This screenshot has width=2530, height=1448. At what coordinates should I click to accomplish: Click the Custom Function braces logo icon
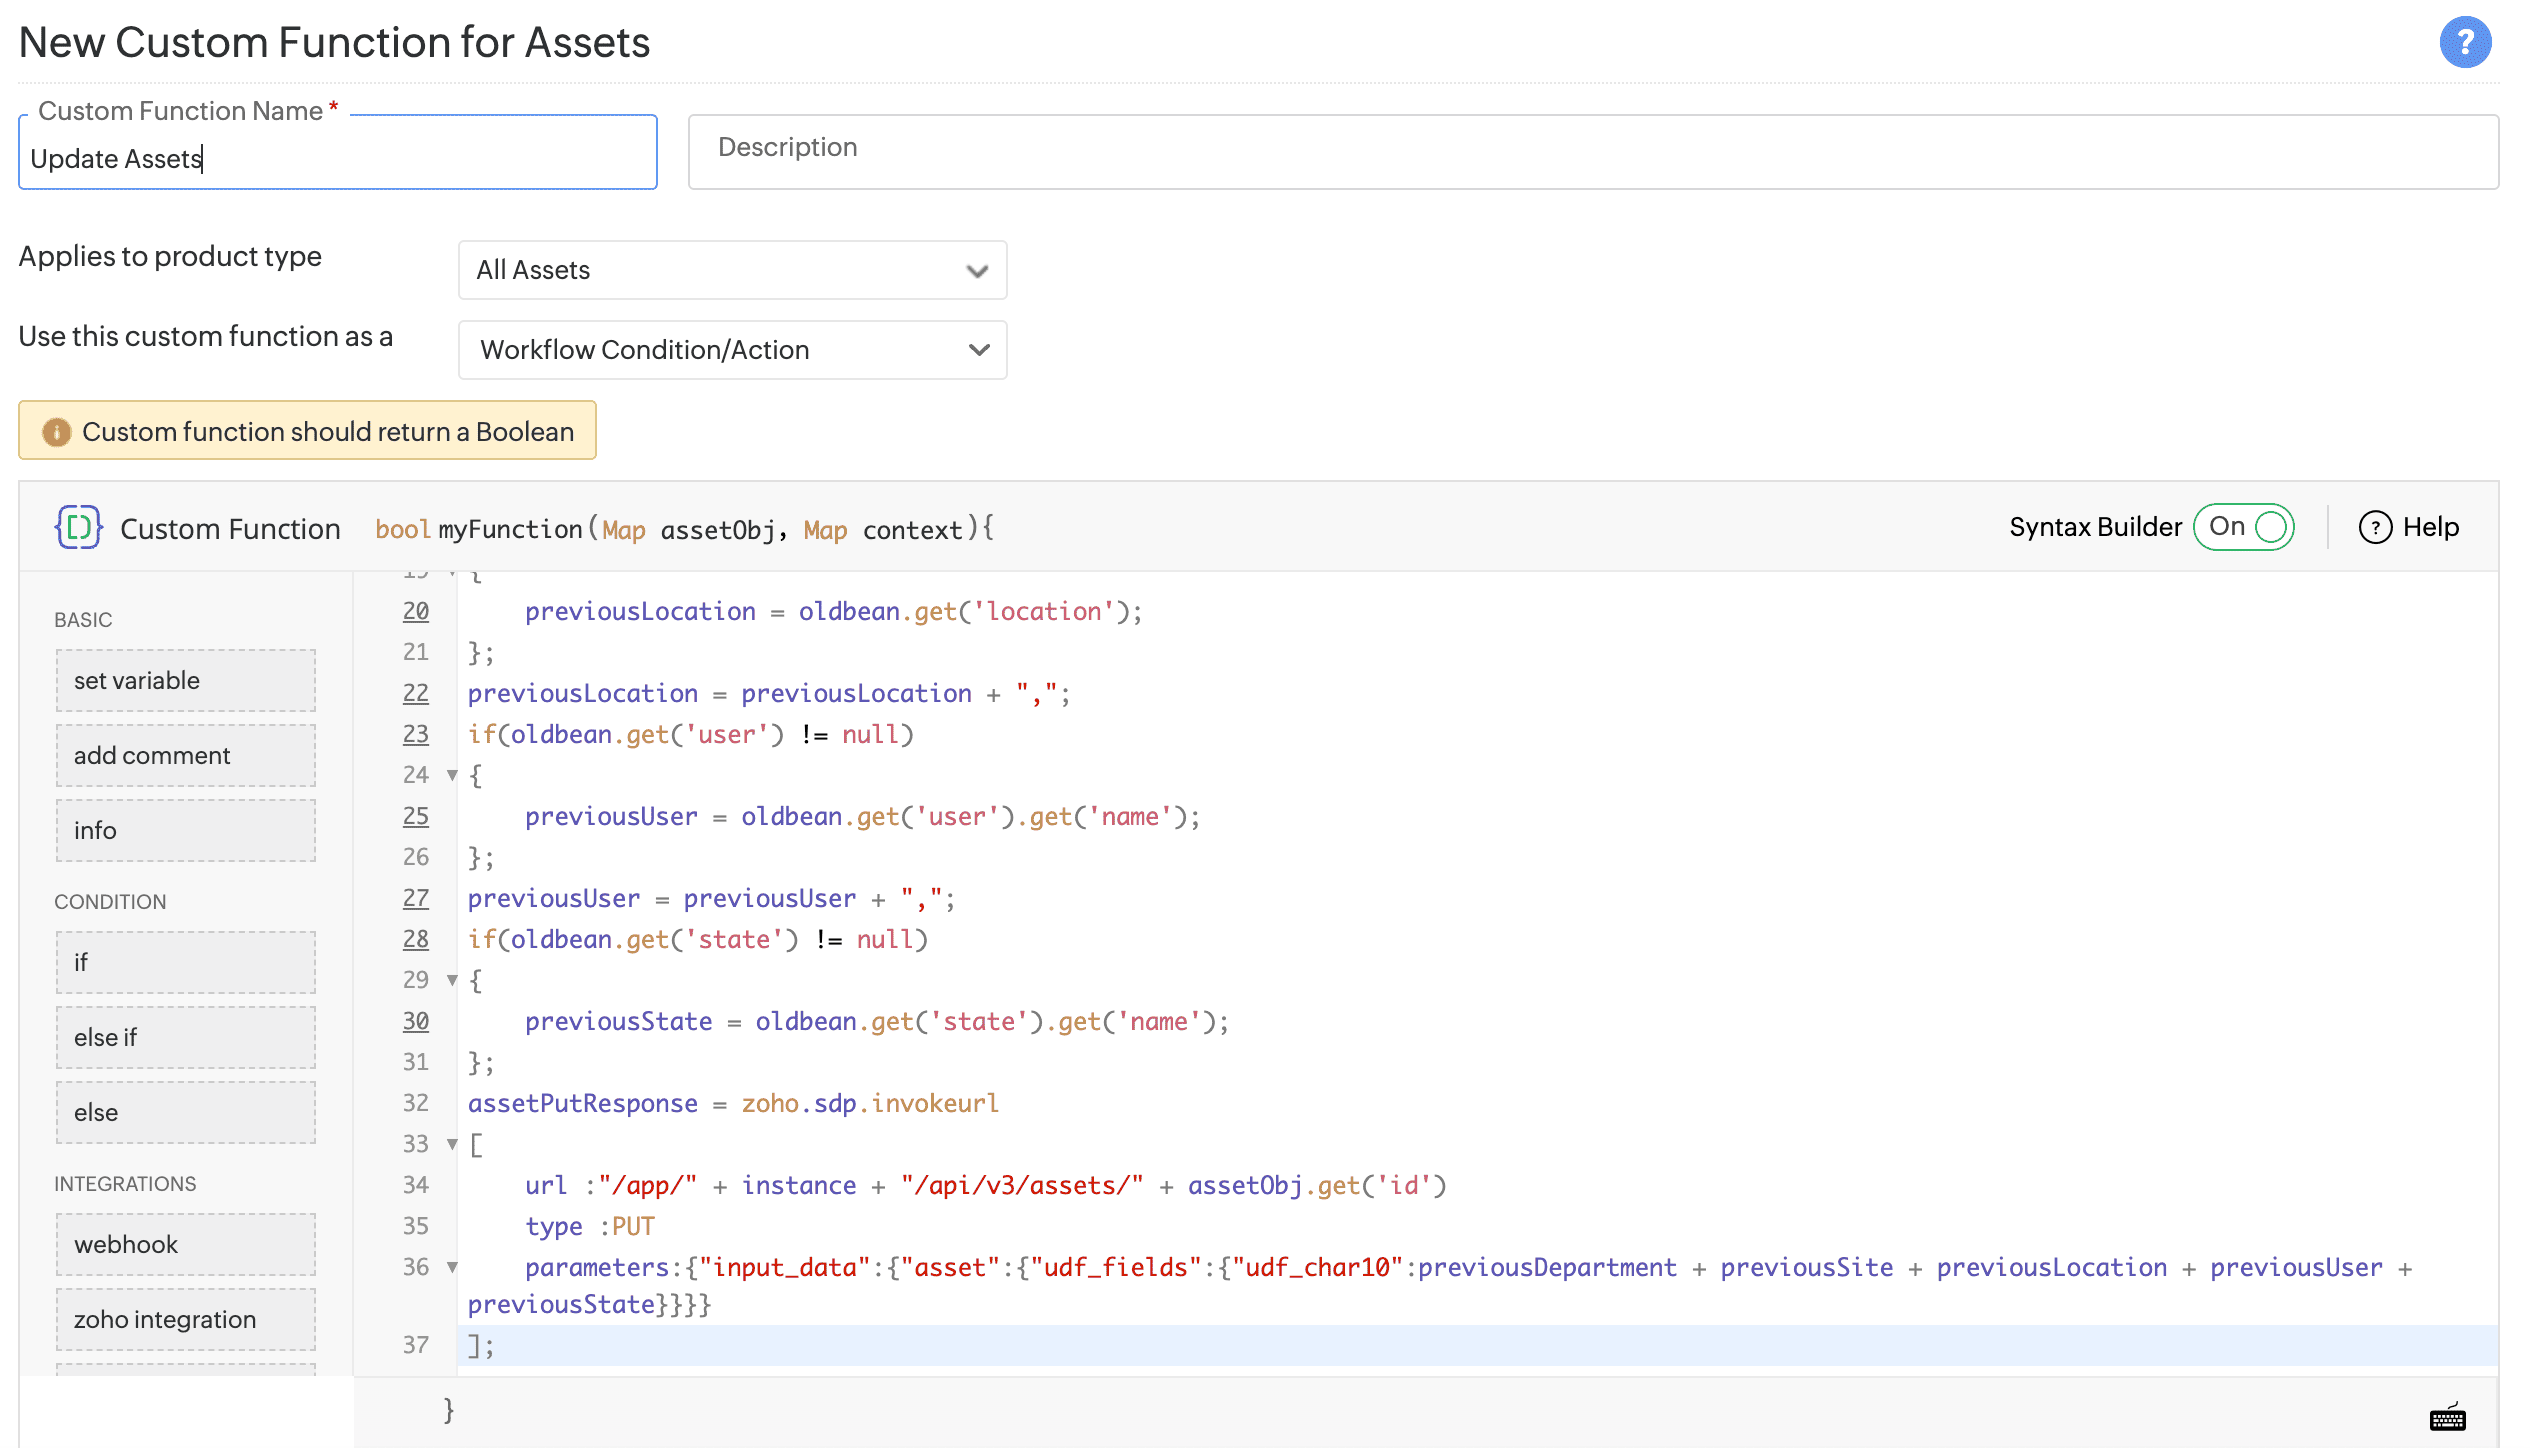78,527
